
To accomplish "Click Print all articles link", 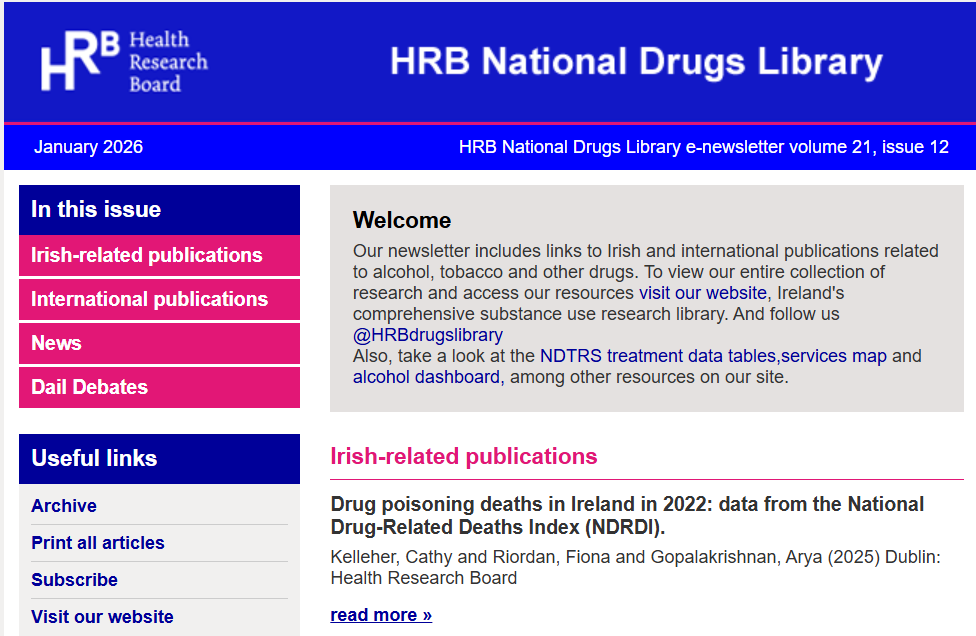I will click(x=98, y=543).
